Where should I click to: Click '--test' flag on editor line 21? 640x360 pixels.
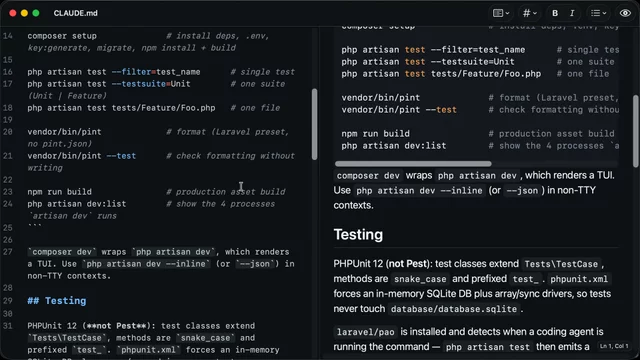121,156
